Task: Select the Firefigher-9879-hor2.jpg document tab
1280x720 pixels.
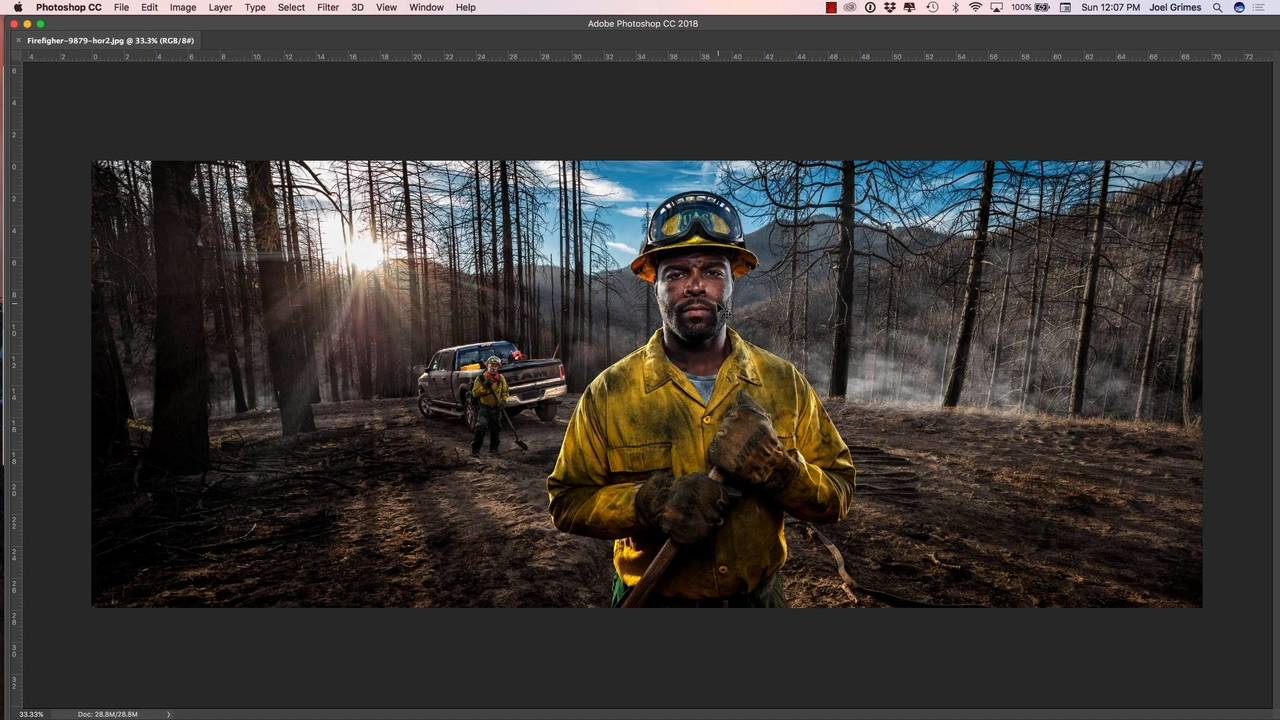Action: click(111, 40)
